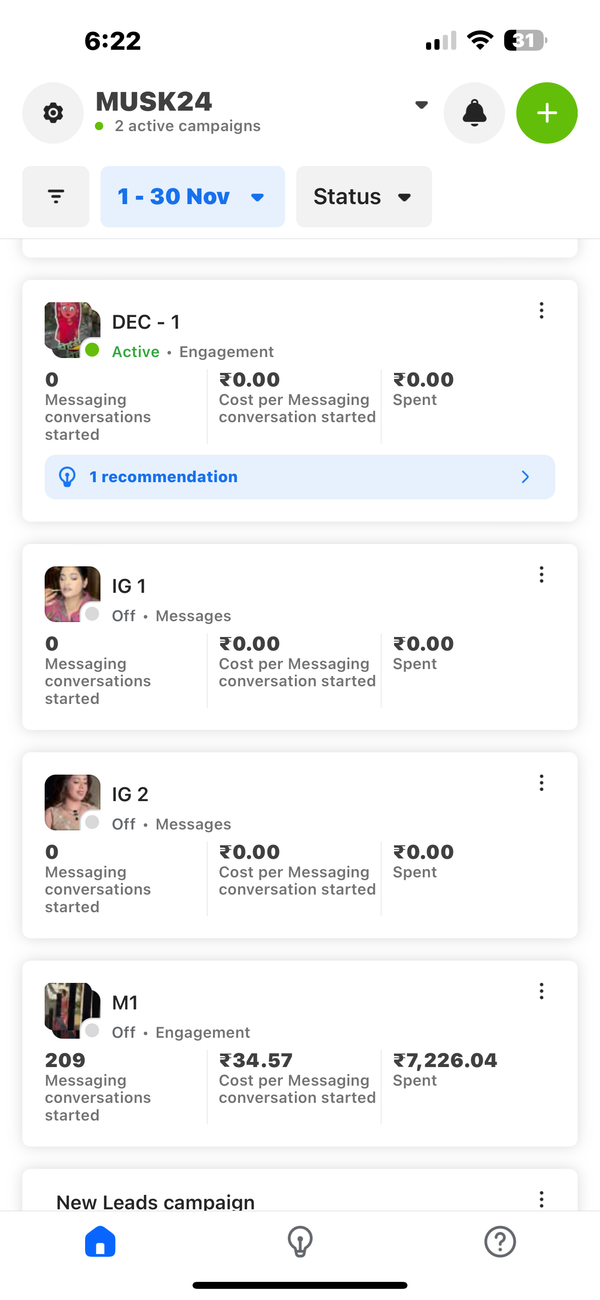Open three-dot menu for DEC - 1 campaign
This screenshot has width=600, height=1300.
[x=541, y=310]
